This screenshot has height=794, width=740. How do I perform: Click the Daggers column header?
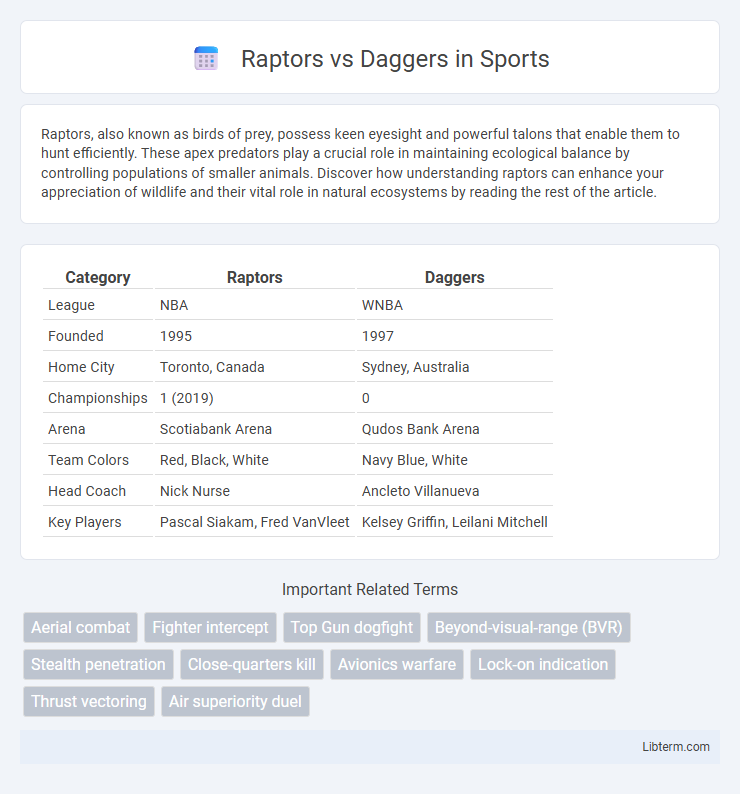click(x=455, y=277)
